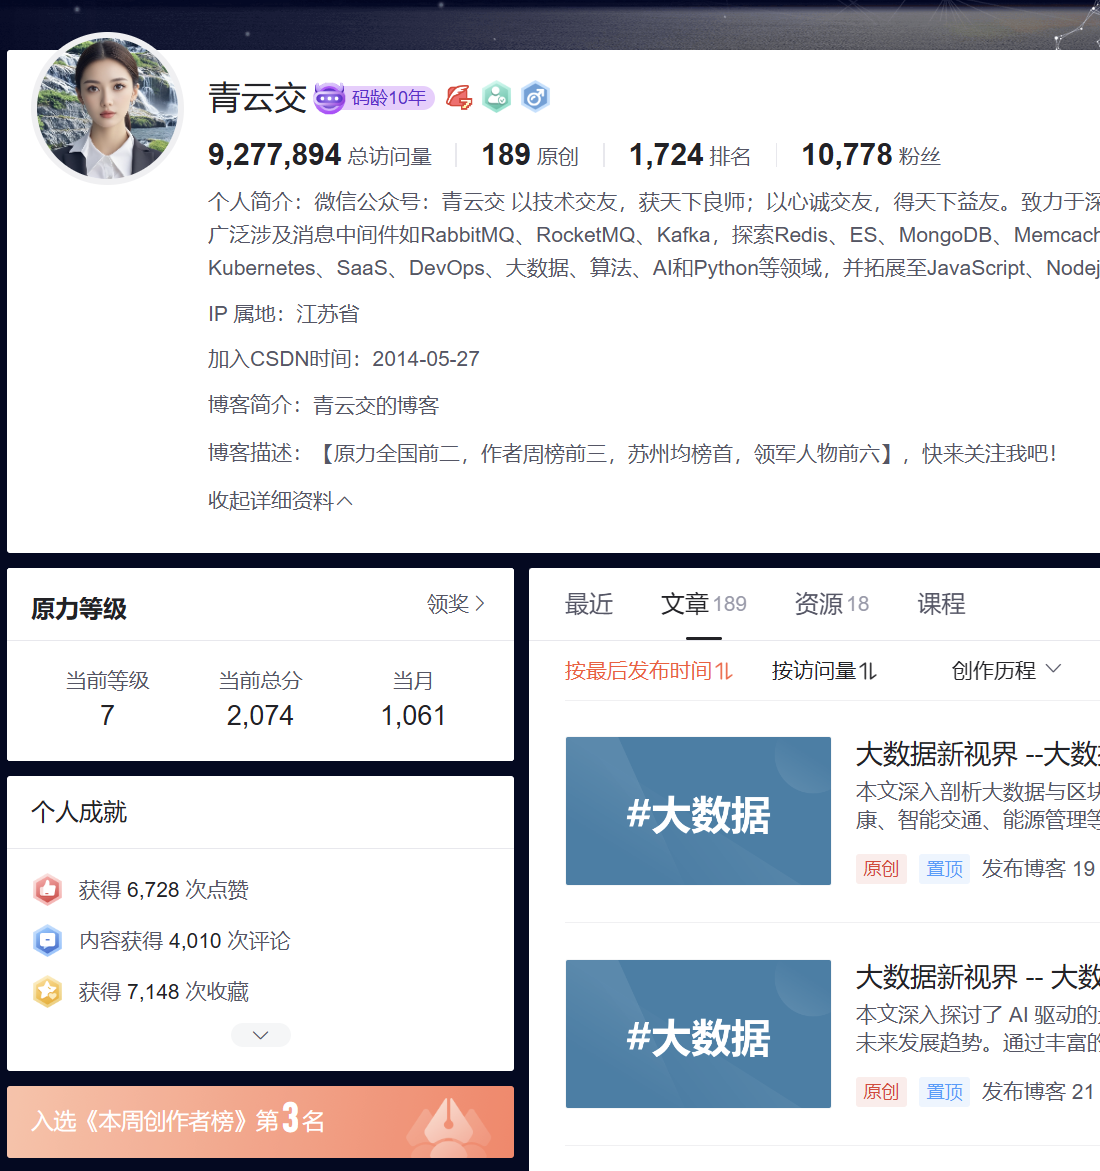This screenshot has width=1100, height=1171.
Task: Click 发布博客 21 text on second article
Action: tap(1038, 1092)
